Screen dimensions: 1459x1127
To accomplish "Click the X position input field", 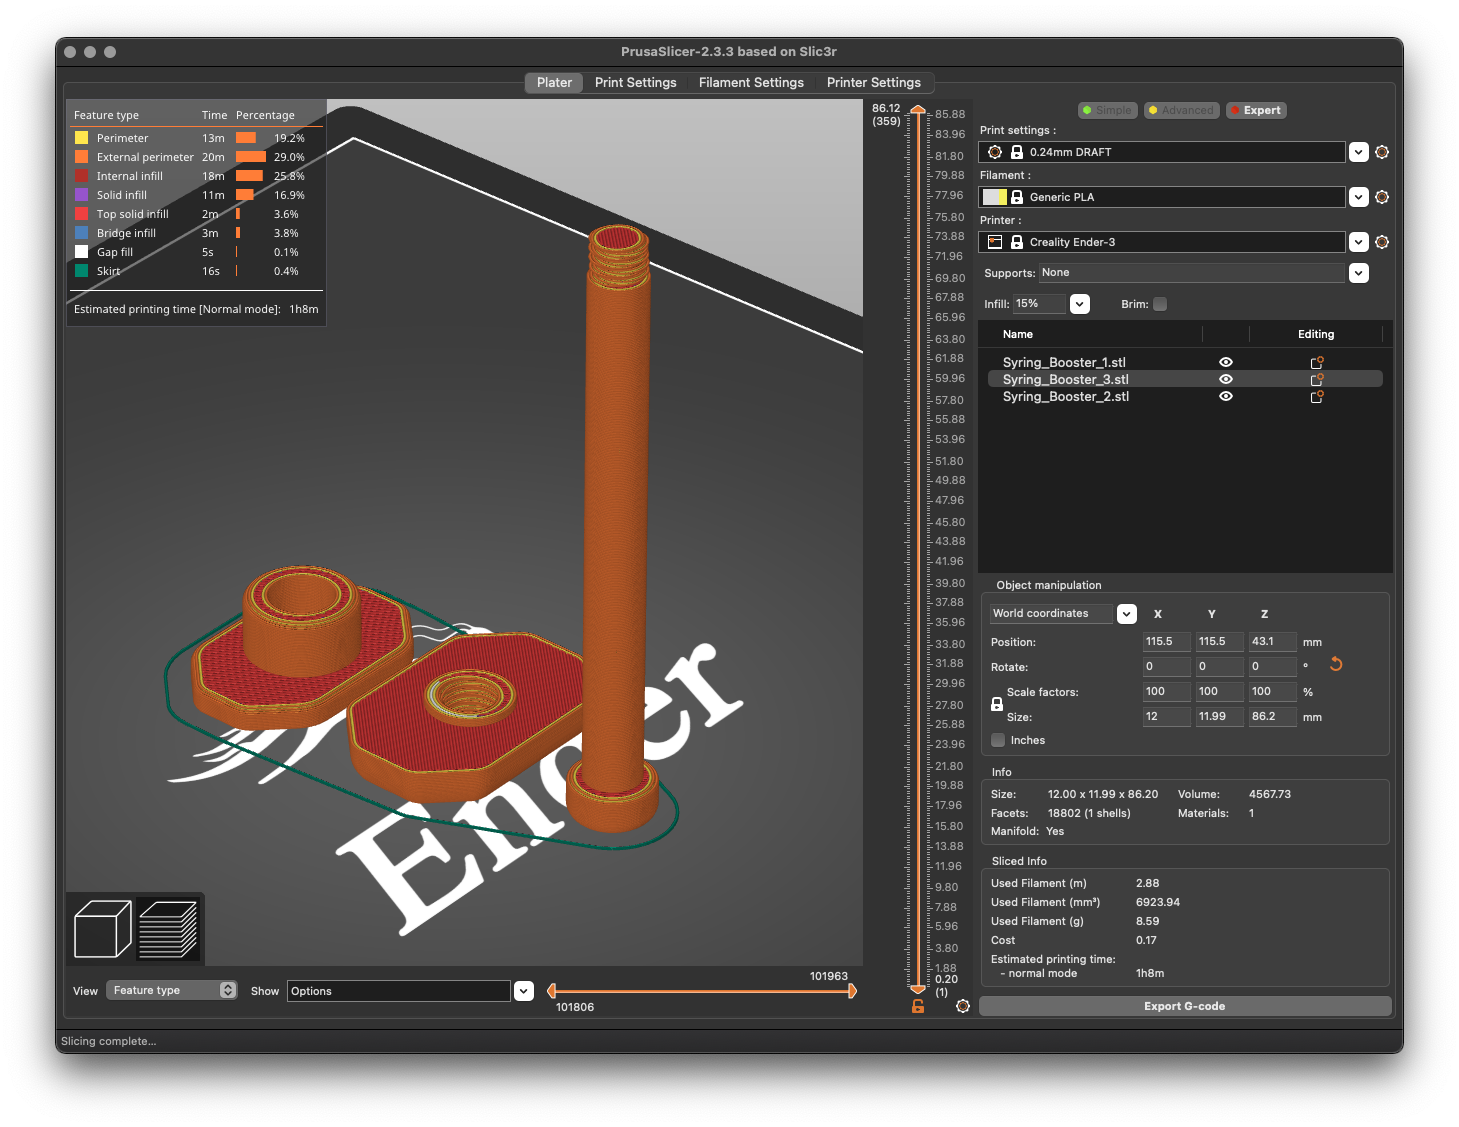I will [x=1167, y=642].
